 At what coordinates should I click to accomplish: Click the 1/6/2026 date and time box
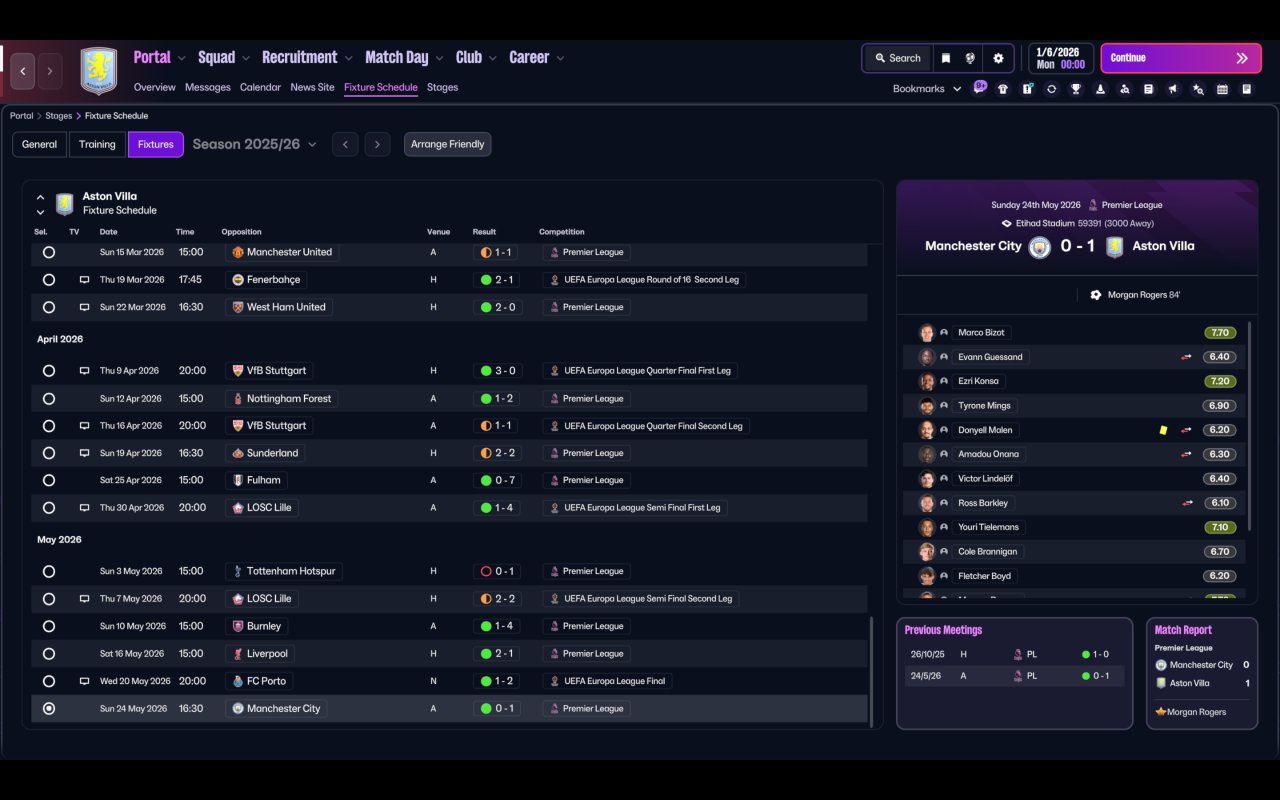coord(1060,58)
